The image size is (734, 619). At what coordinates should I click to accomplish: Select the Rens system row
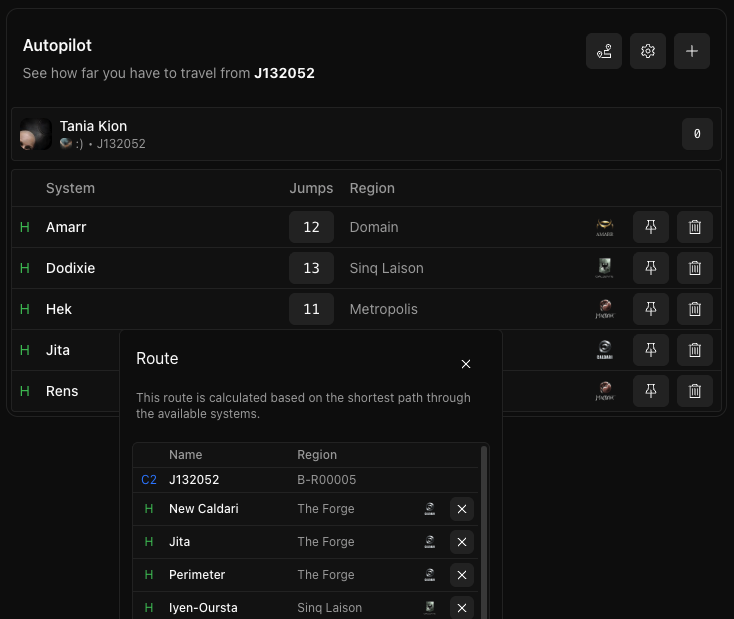pos(62,391)
